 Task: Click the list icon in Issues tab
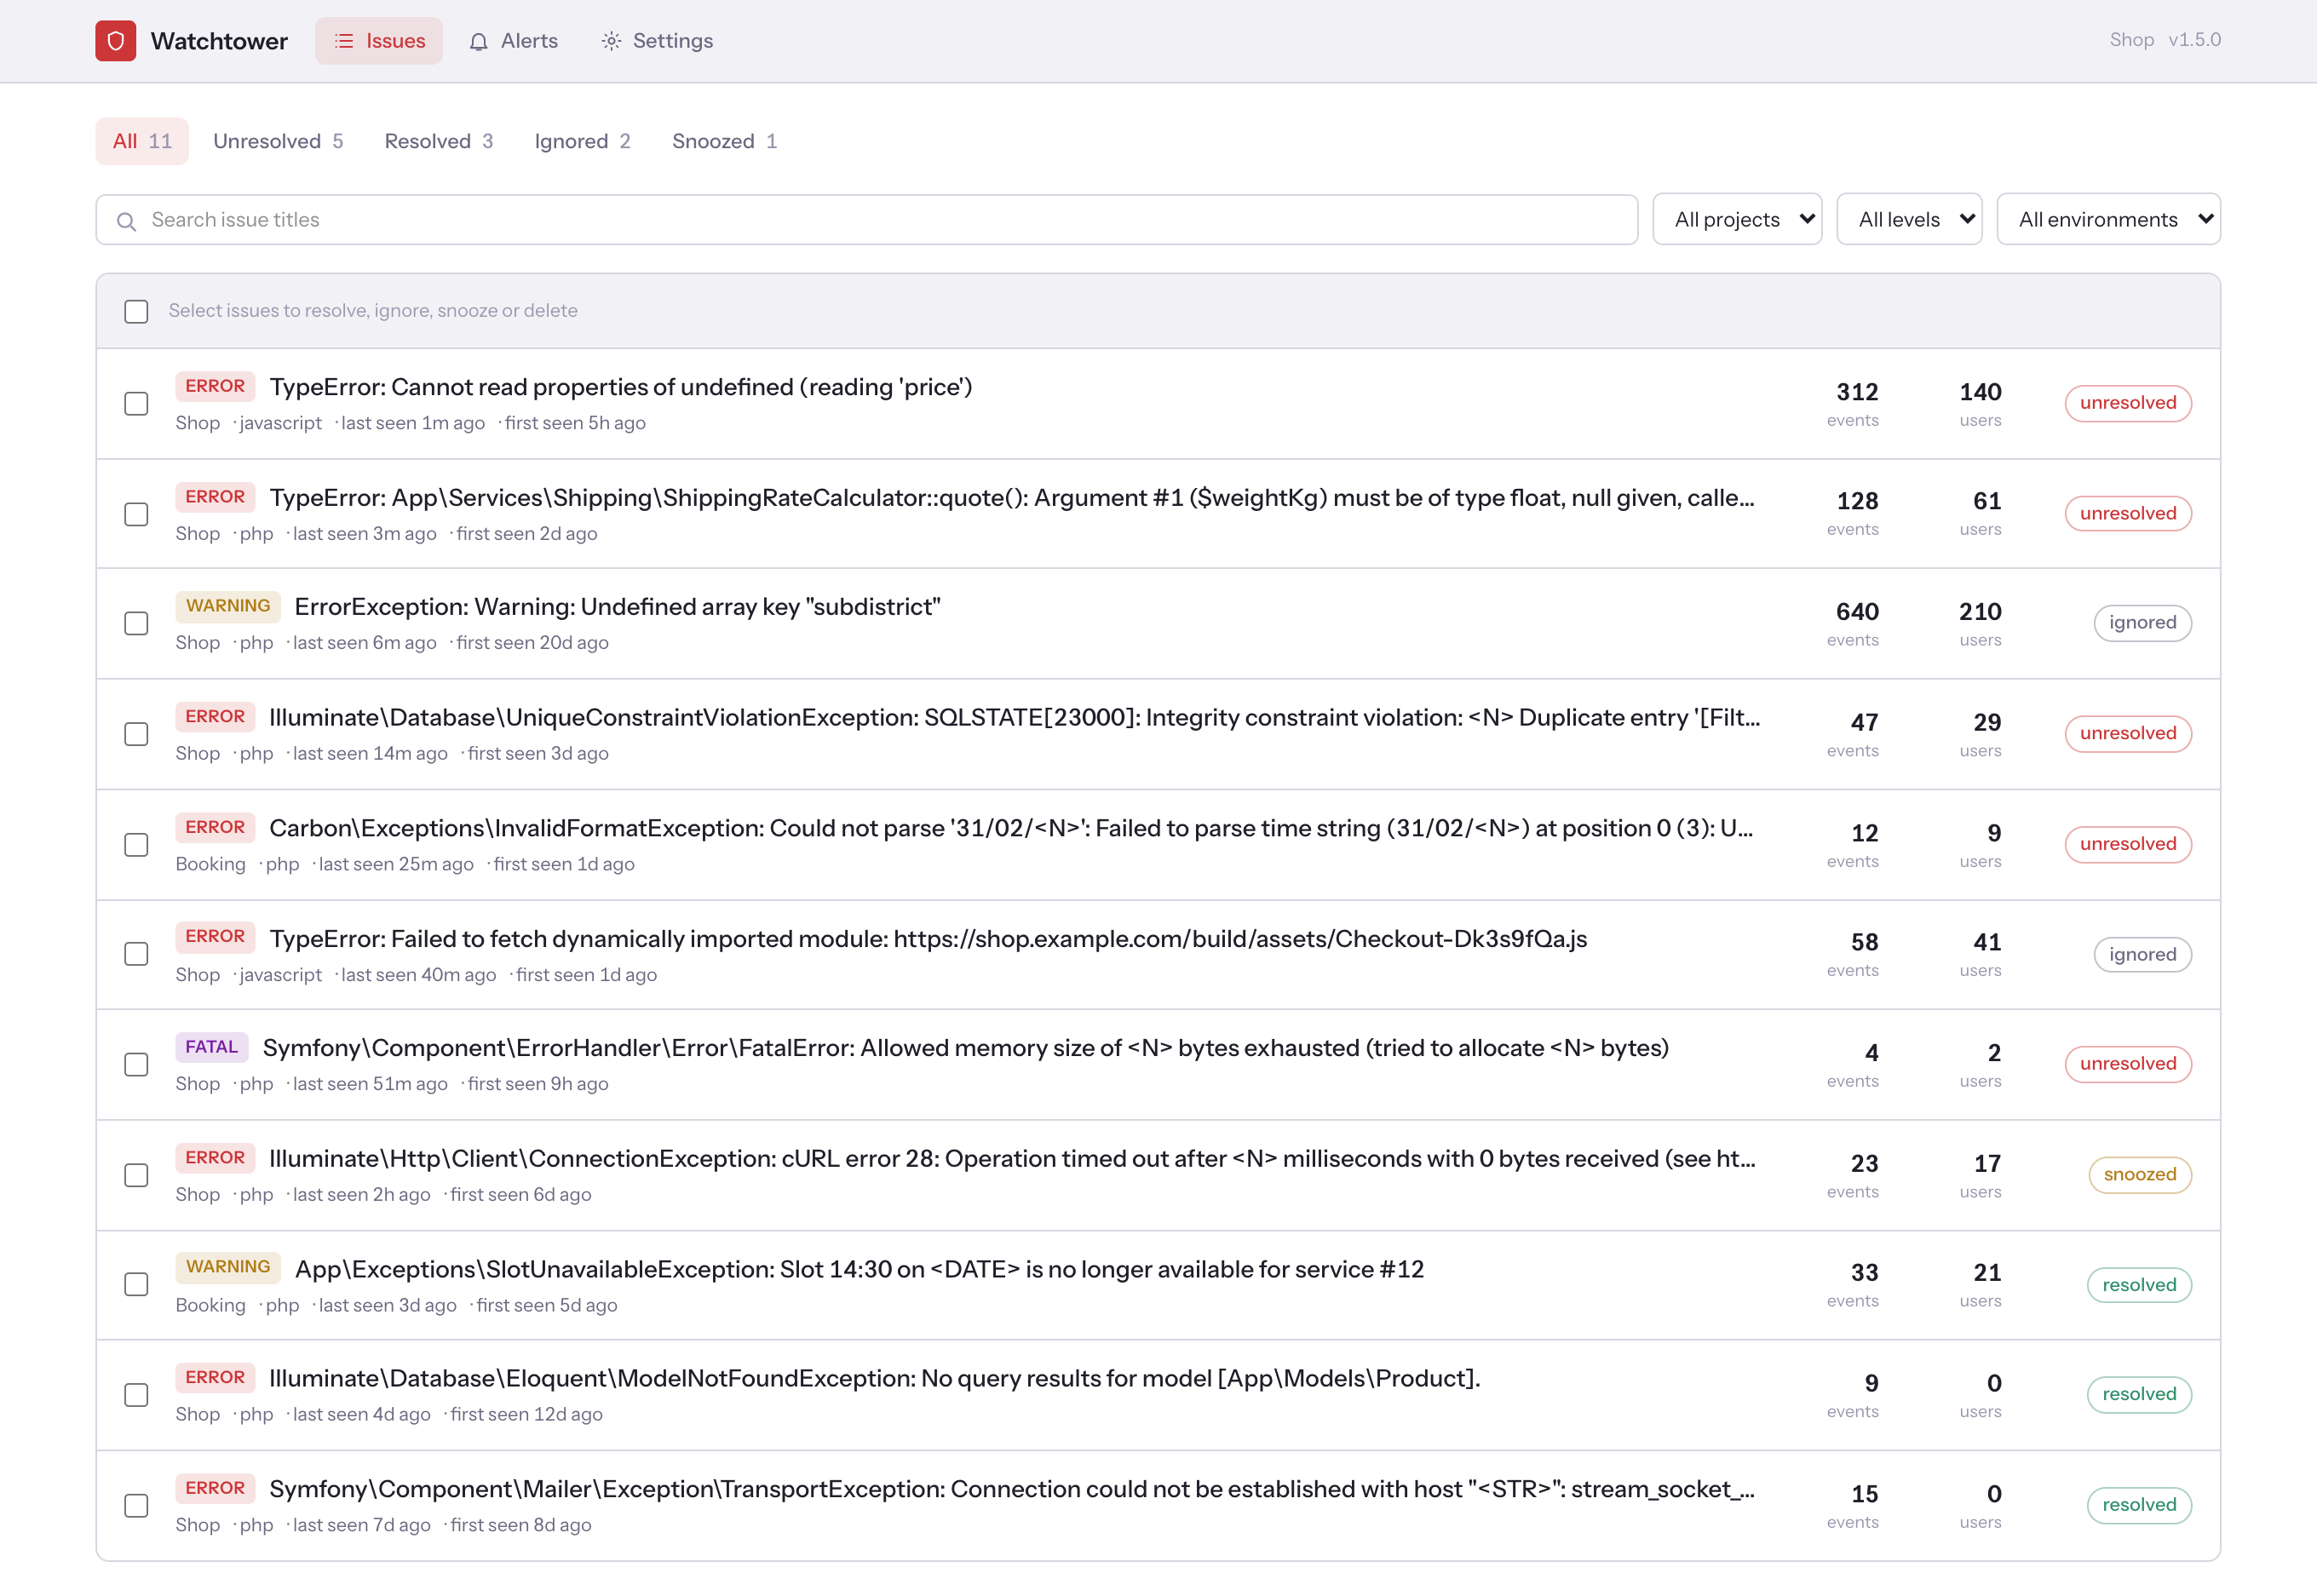(x=344, y=41)
